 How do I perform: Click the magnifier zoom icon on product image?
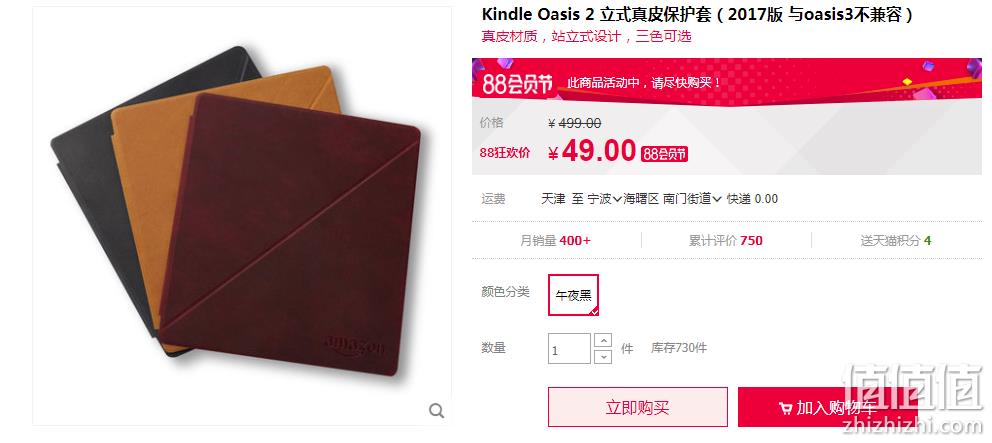click(437, 411)
